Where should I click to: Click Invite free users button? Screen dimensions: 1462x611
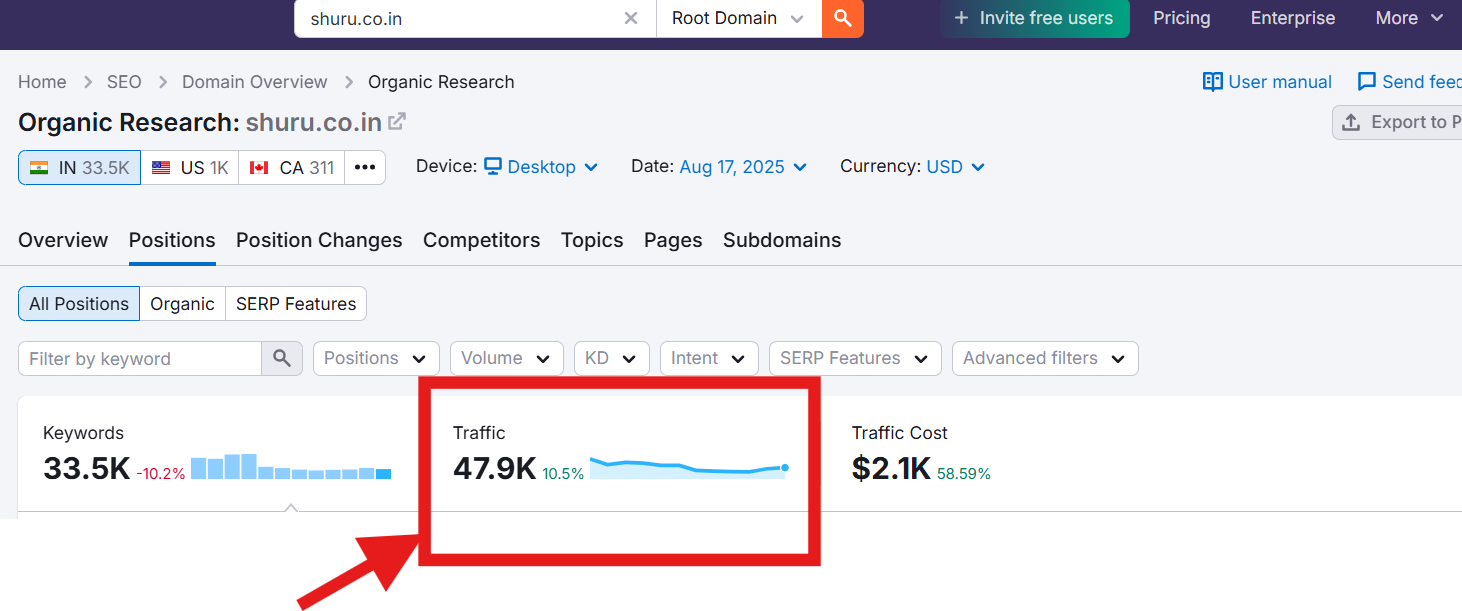pos(1034,18)
